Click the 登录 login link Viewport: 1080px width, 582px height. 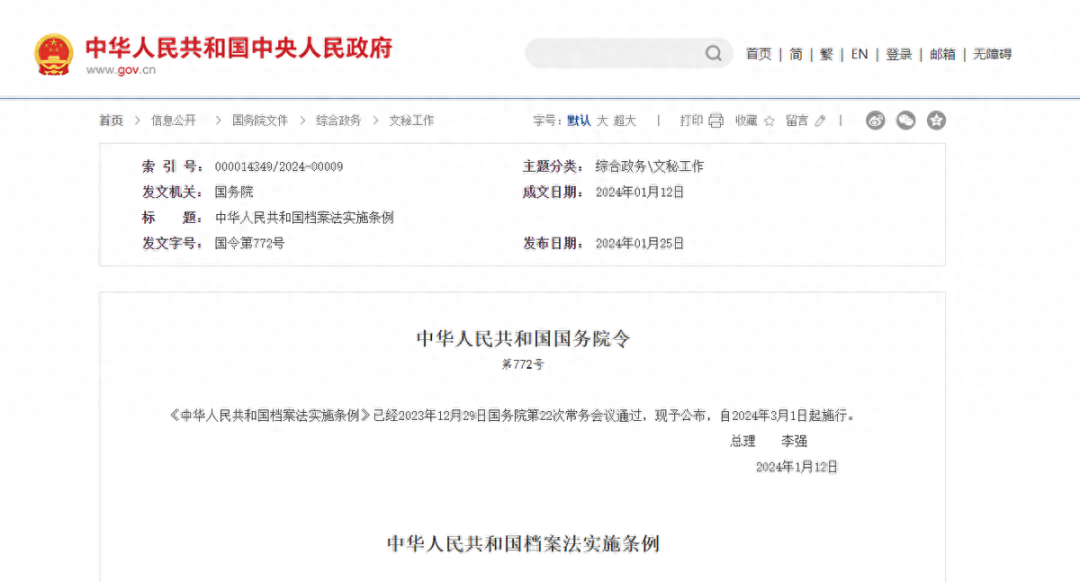coord(899,54)
